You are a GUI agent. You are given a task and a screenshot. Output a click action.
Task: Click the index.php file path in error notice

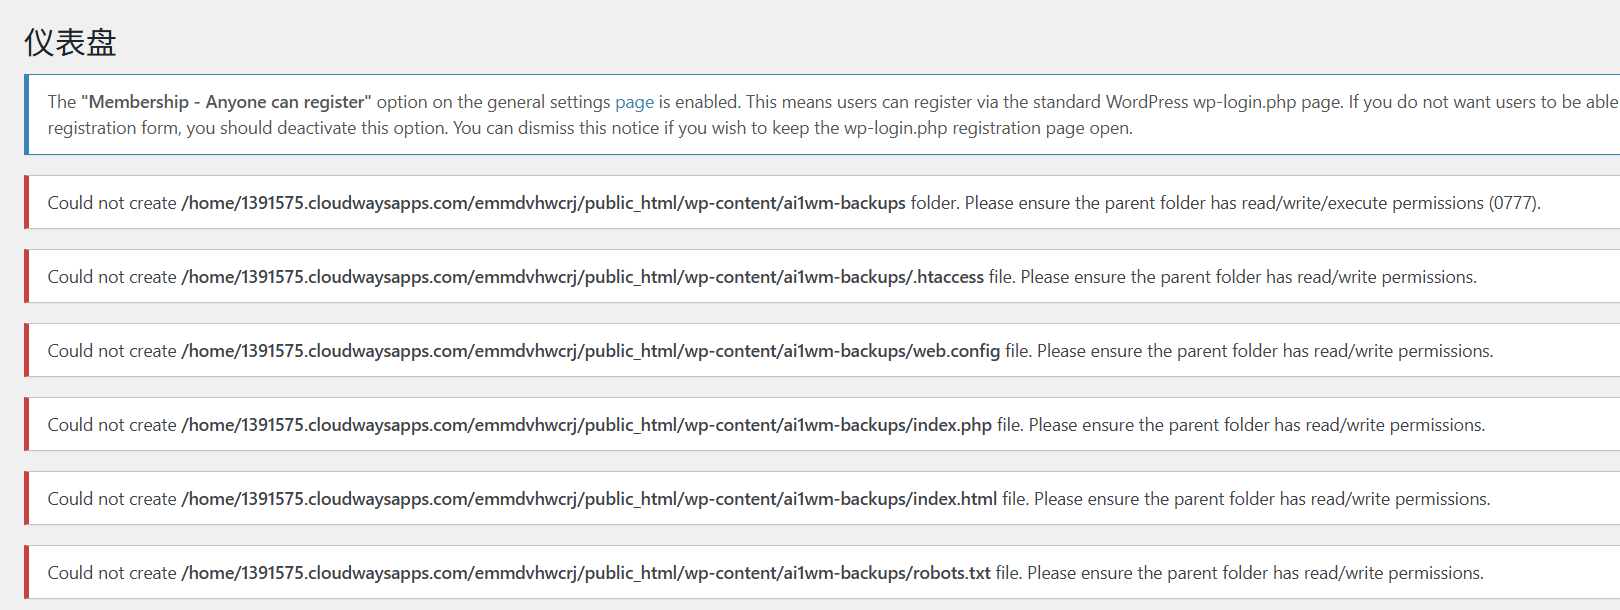pyautogui.click(x=586, y=425)
